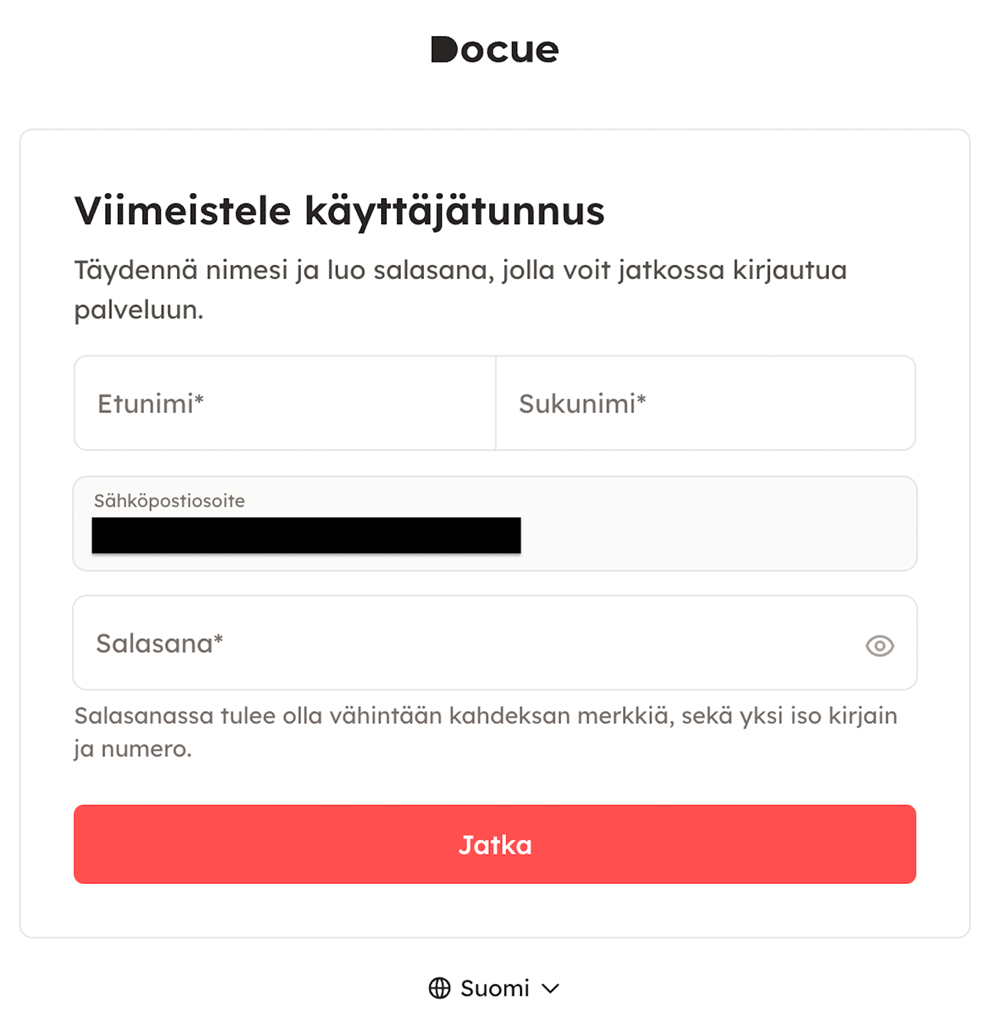The height and width of the screenshot is (1032, 1004).
Task: Click the "ocue" letters of the logo
Action: [x=510, y=51]
